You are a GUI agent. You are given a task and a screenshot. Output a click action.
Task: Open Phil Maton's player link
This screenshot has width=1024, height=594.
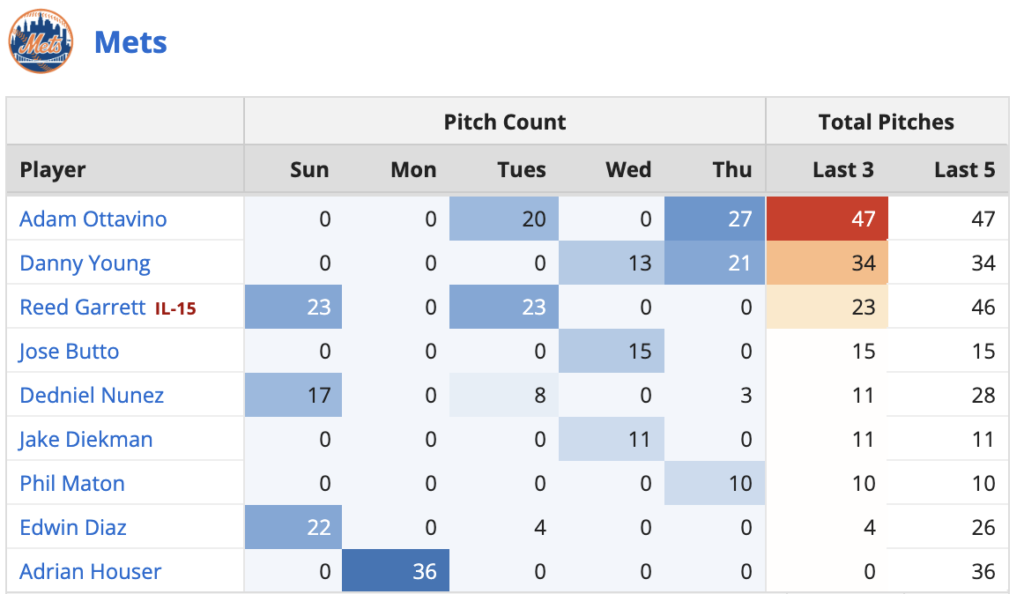click(x=72, y=483)
